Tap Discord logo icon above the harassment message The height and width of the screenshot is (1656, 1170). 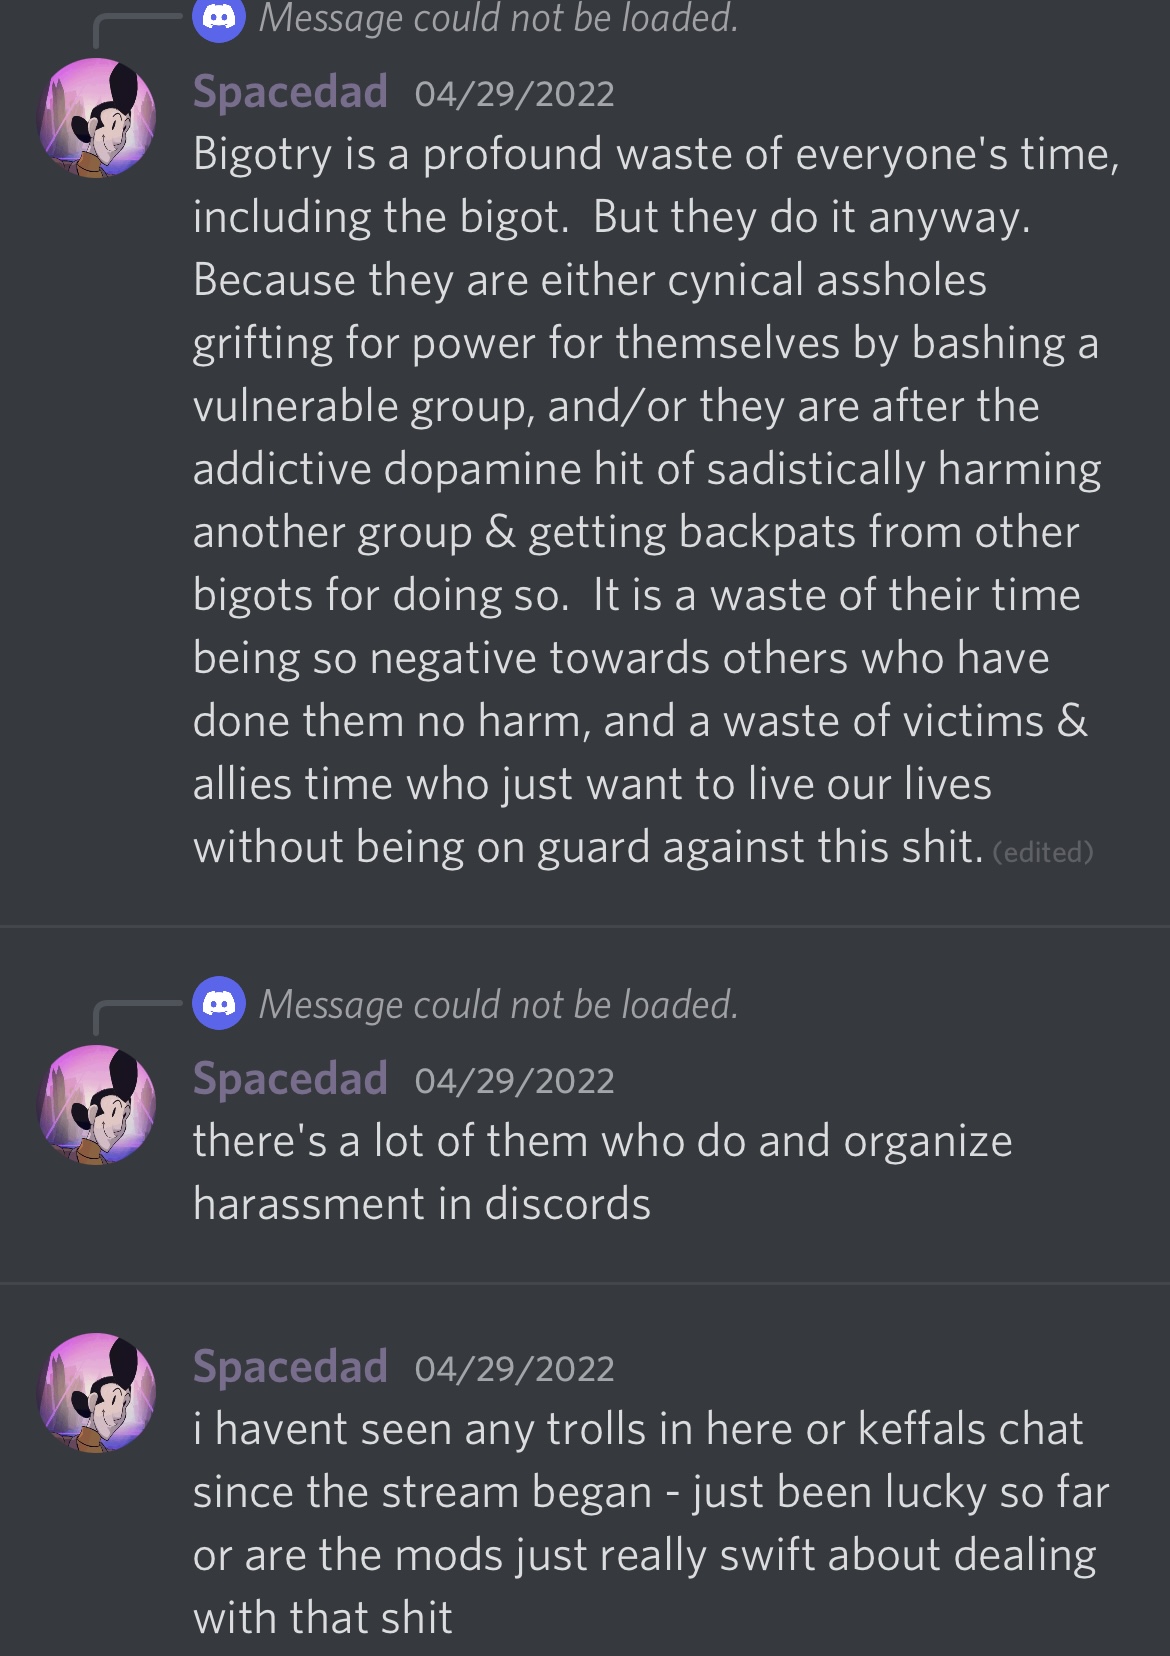219,1003
